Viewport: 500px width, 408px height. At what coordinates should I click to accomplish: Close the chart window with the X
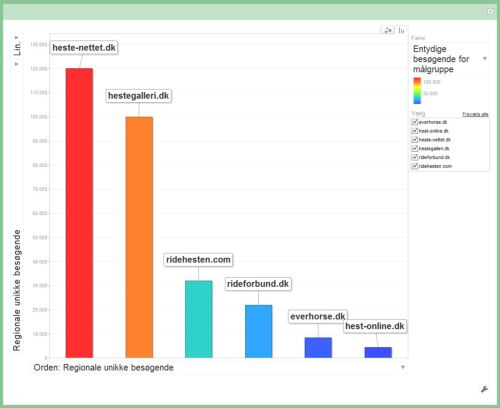tap(490, 12)
